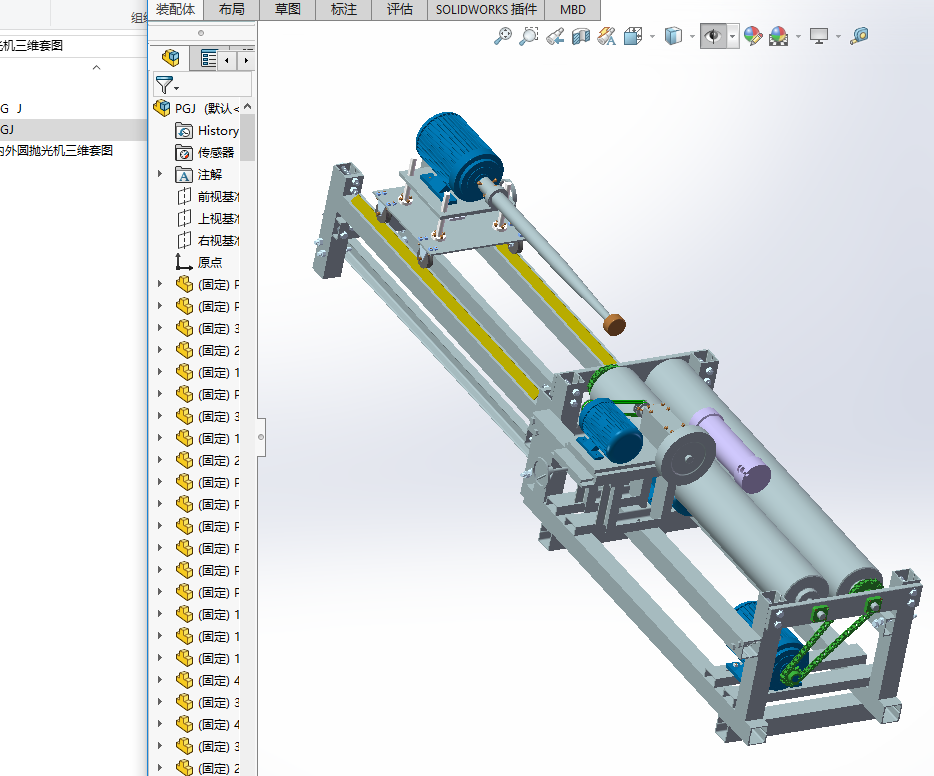Open the Dynamic Annotation Views icon
934x776 pixels.
click(x=607, y=36)
